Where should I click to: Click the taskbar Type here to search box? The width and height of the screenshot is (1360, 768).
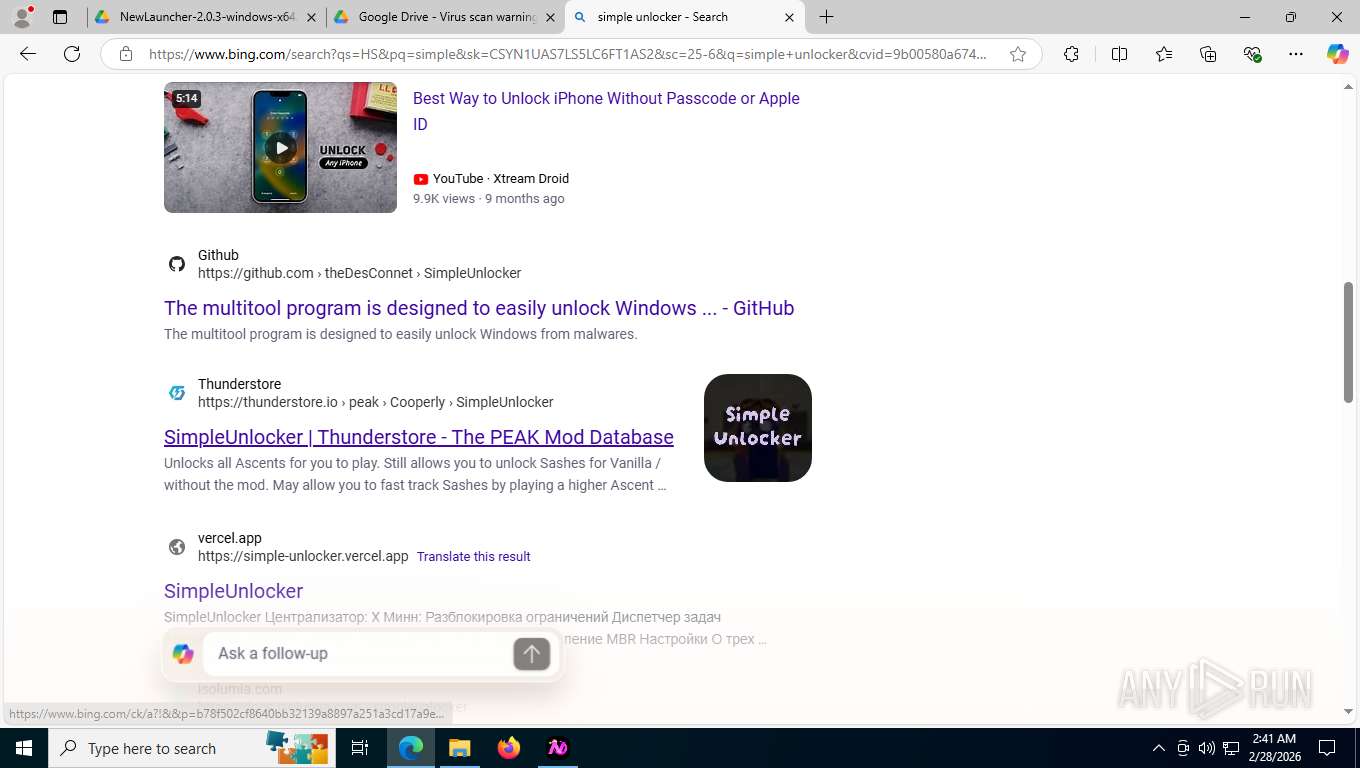point(192,748)
